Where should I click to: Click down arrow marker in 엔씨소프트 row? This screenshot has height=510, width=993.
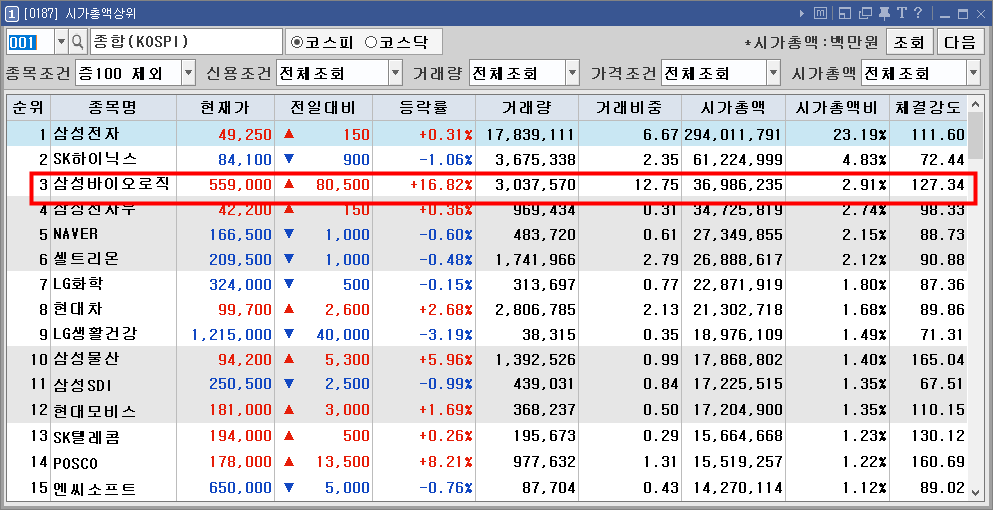pyautogui.click(x=289, y=488)
